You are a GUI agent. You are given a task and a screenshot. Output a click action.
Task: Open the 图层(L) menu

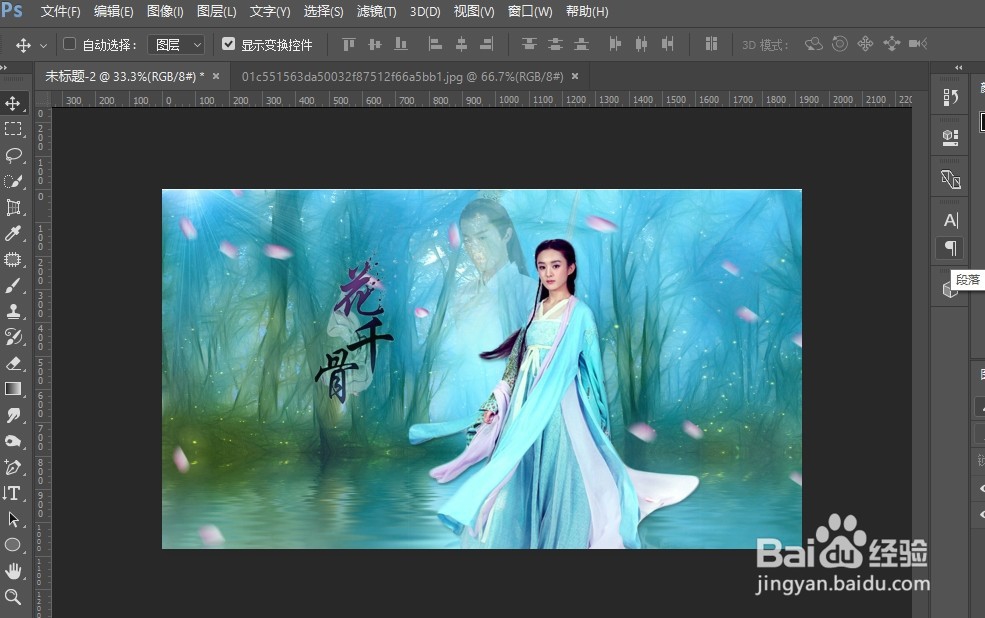(216, 11)
